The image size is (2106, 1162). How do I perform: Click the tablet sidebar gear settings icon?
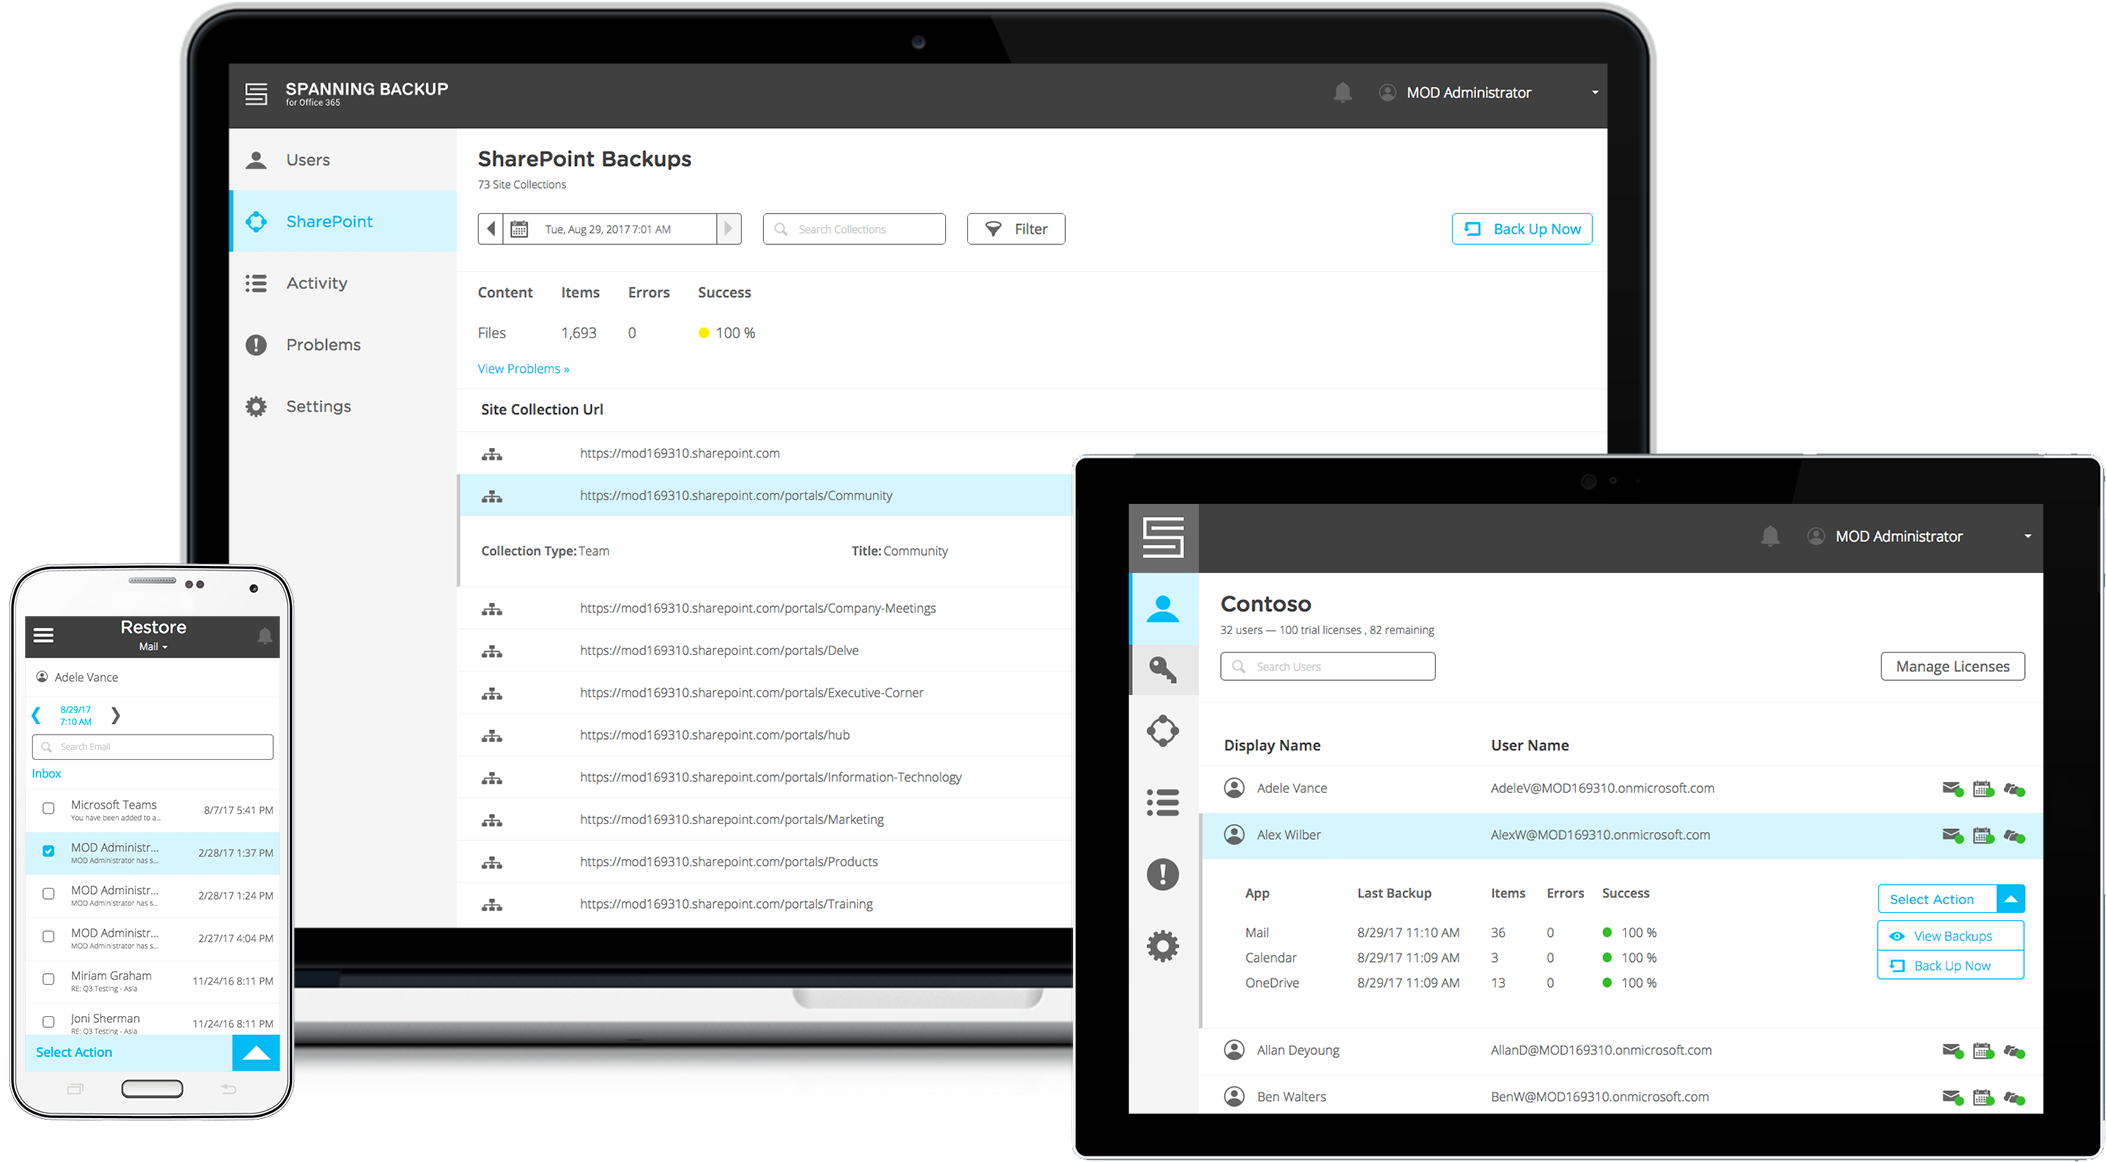coord(1162,946)
